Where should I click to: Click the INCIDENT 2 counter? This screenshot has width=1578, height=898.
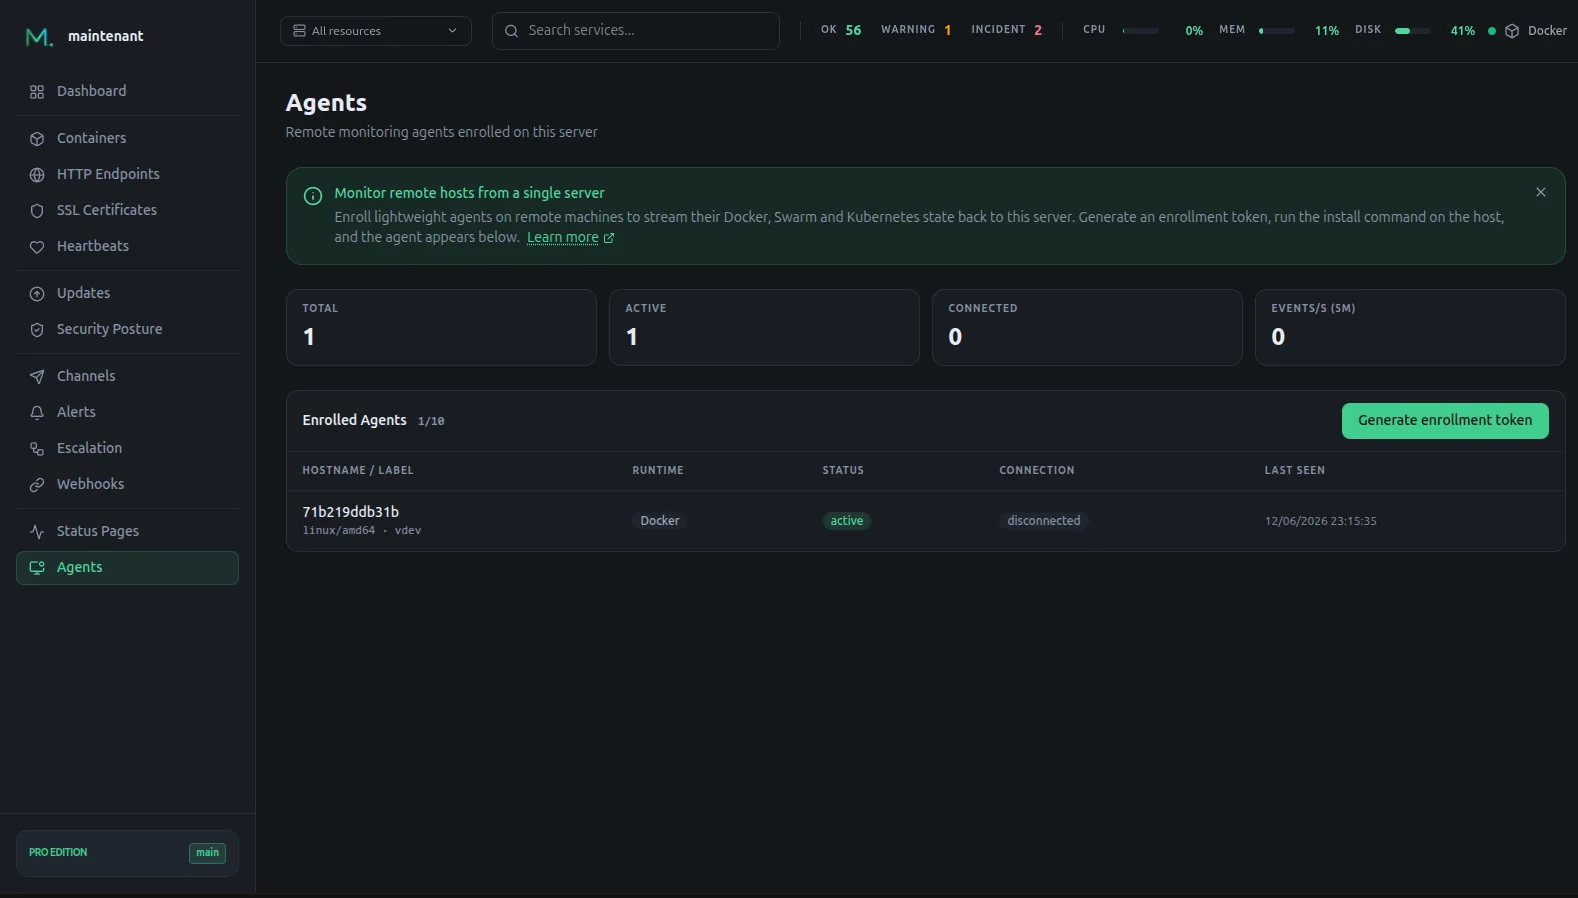point(1006,30)
